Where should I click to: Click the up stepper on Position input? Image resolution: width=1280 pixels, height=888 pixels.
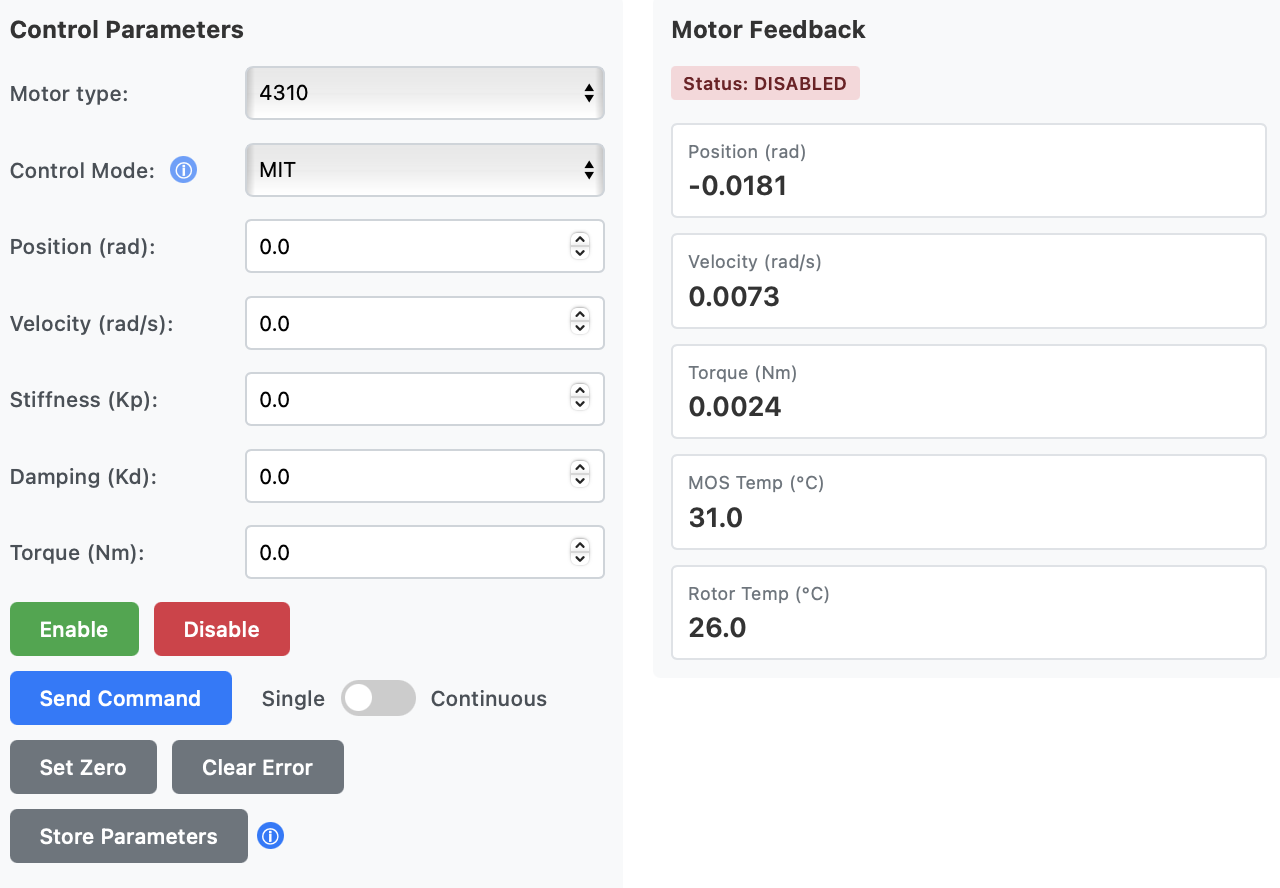click(x=579, y=240)
